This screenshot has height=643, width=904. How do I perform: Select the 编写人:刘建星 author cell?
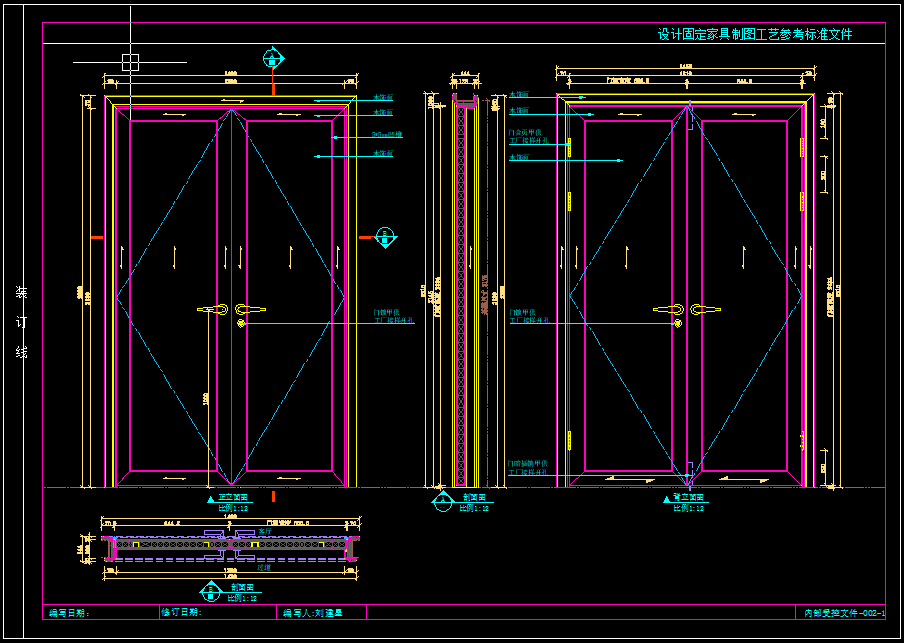click(313, 612)
